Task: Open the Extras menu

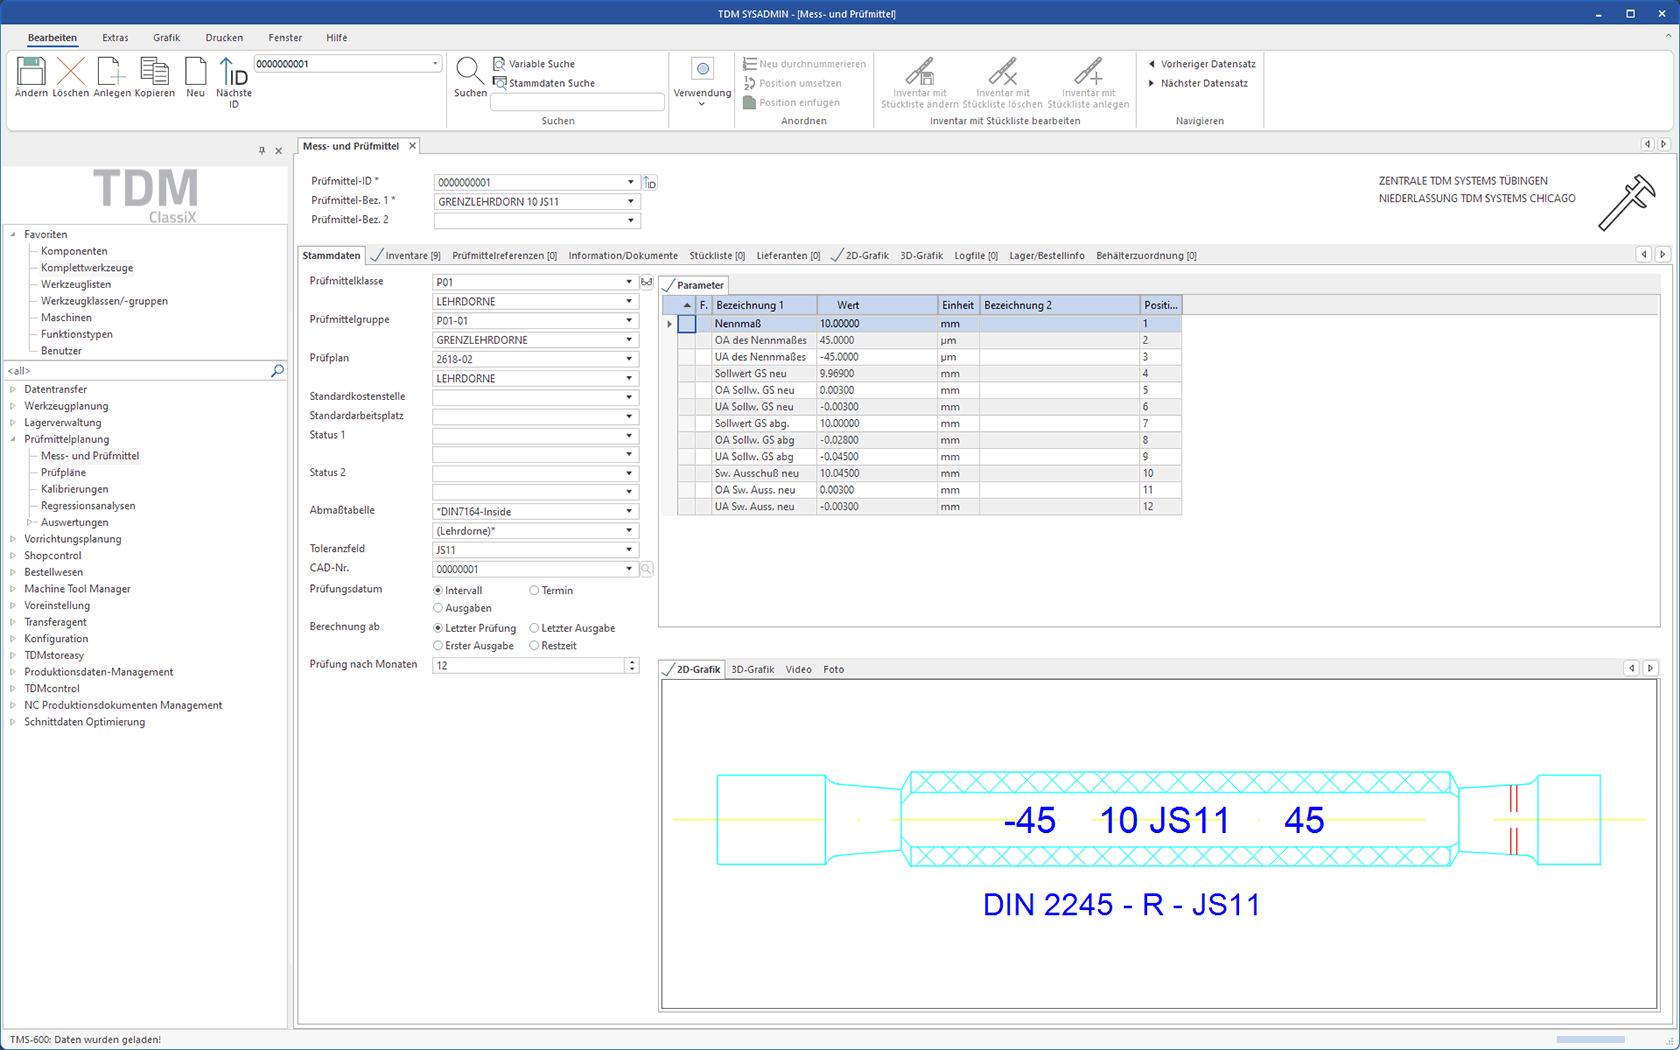Action: pyautogui.click(x=115, y=38)
